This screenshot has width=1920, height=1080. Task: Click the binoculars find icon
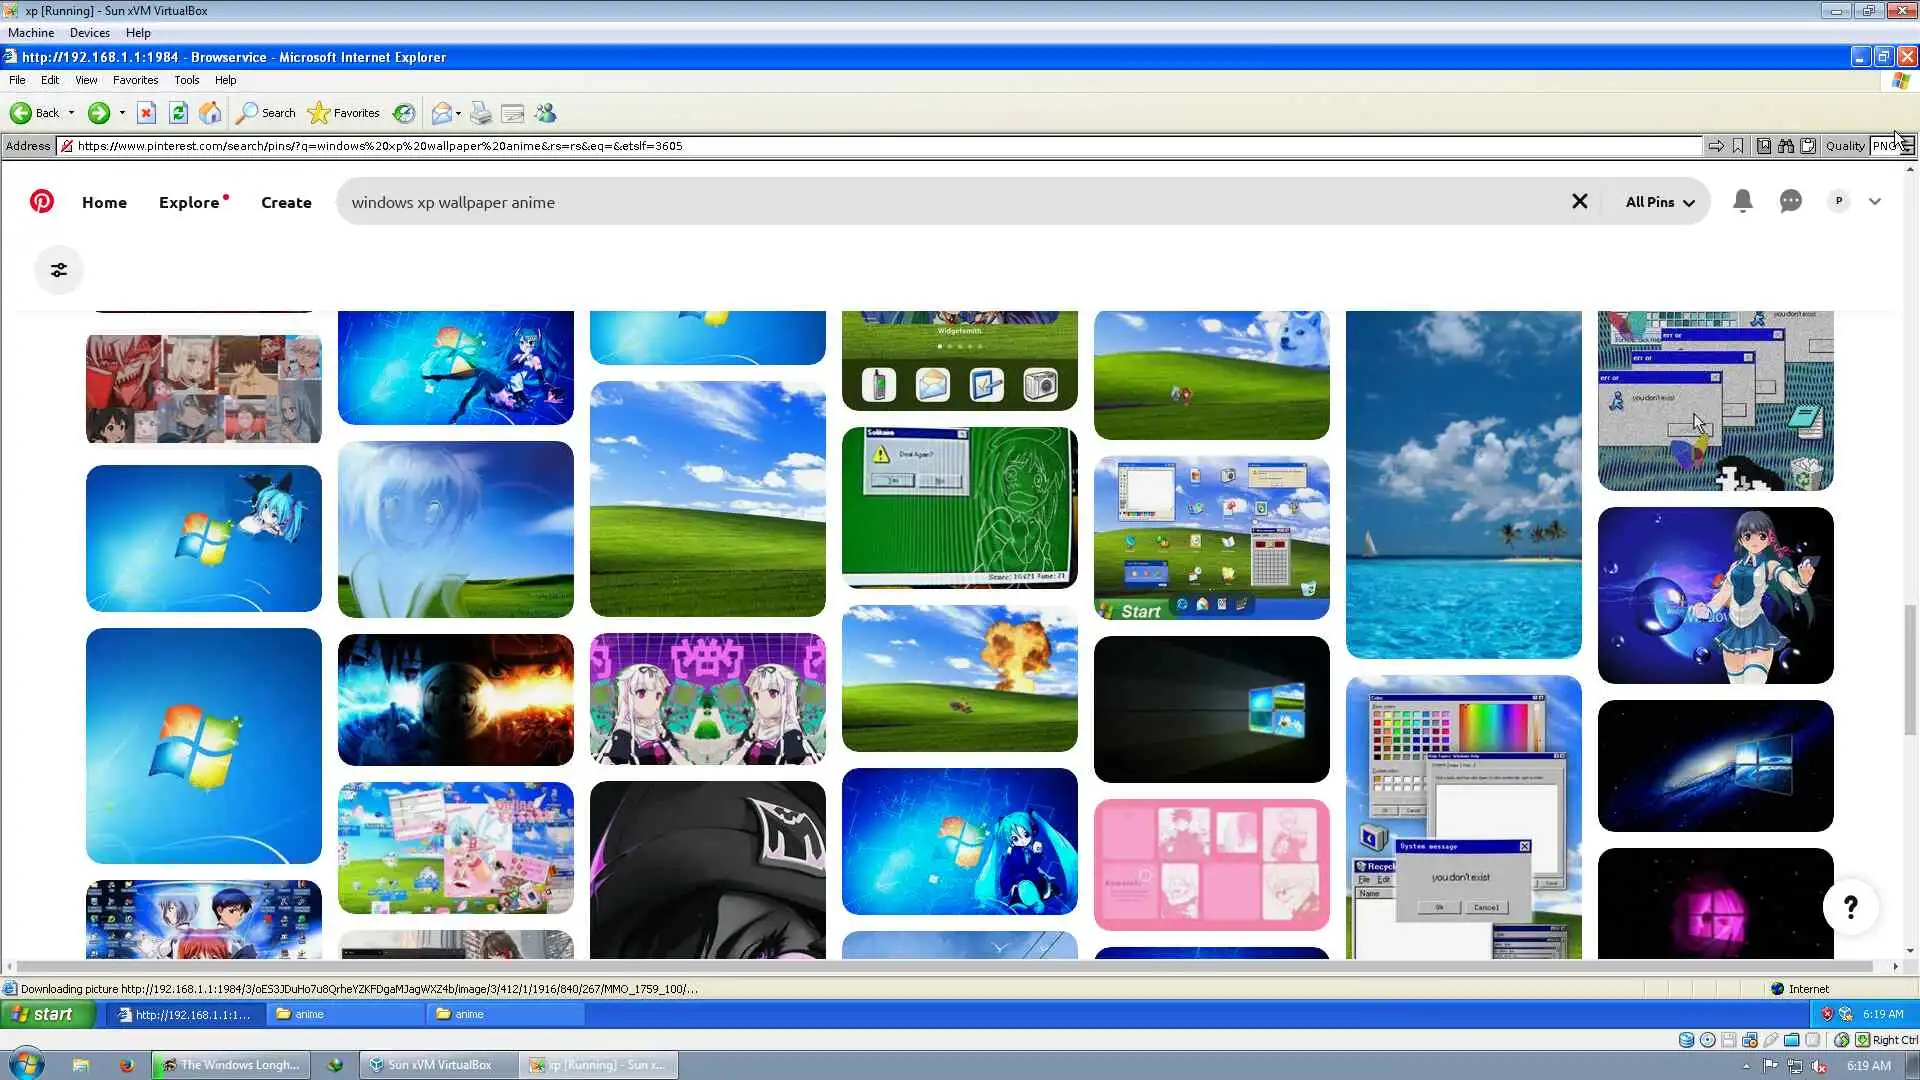point(1785,146)
